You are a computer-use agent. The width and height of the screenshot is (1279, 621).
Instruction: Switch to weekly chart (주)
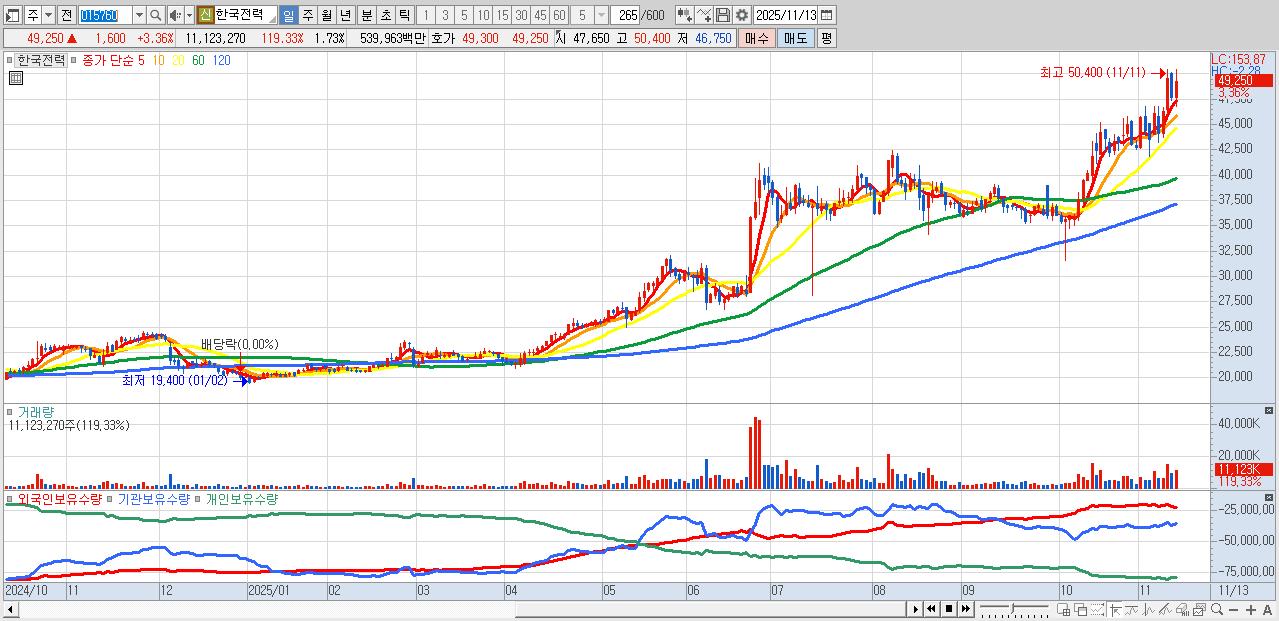coord(307,15)
